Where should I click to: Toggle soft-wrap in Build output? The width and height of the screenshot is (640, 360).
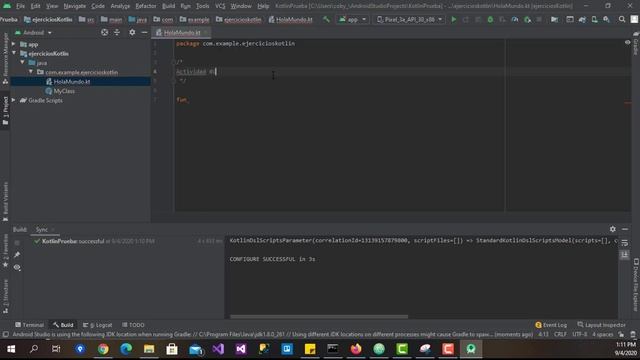[625, 243]
